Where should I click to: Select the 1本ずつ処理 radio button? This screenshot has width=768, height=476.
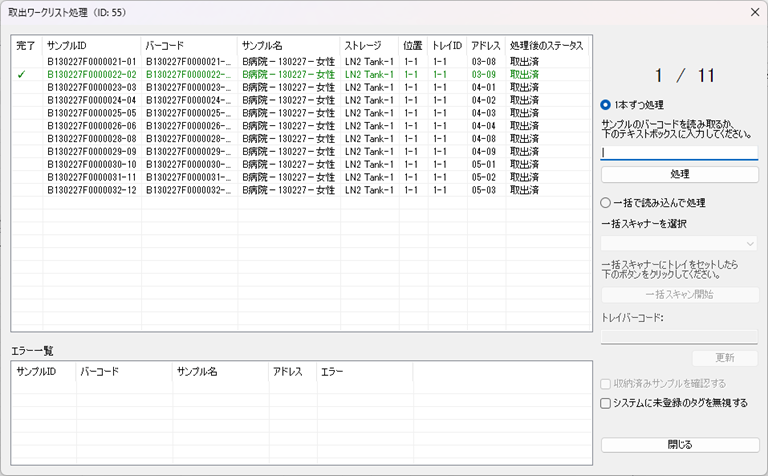(606, 105)
